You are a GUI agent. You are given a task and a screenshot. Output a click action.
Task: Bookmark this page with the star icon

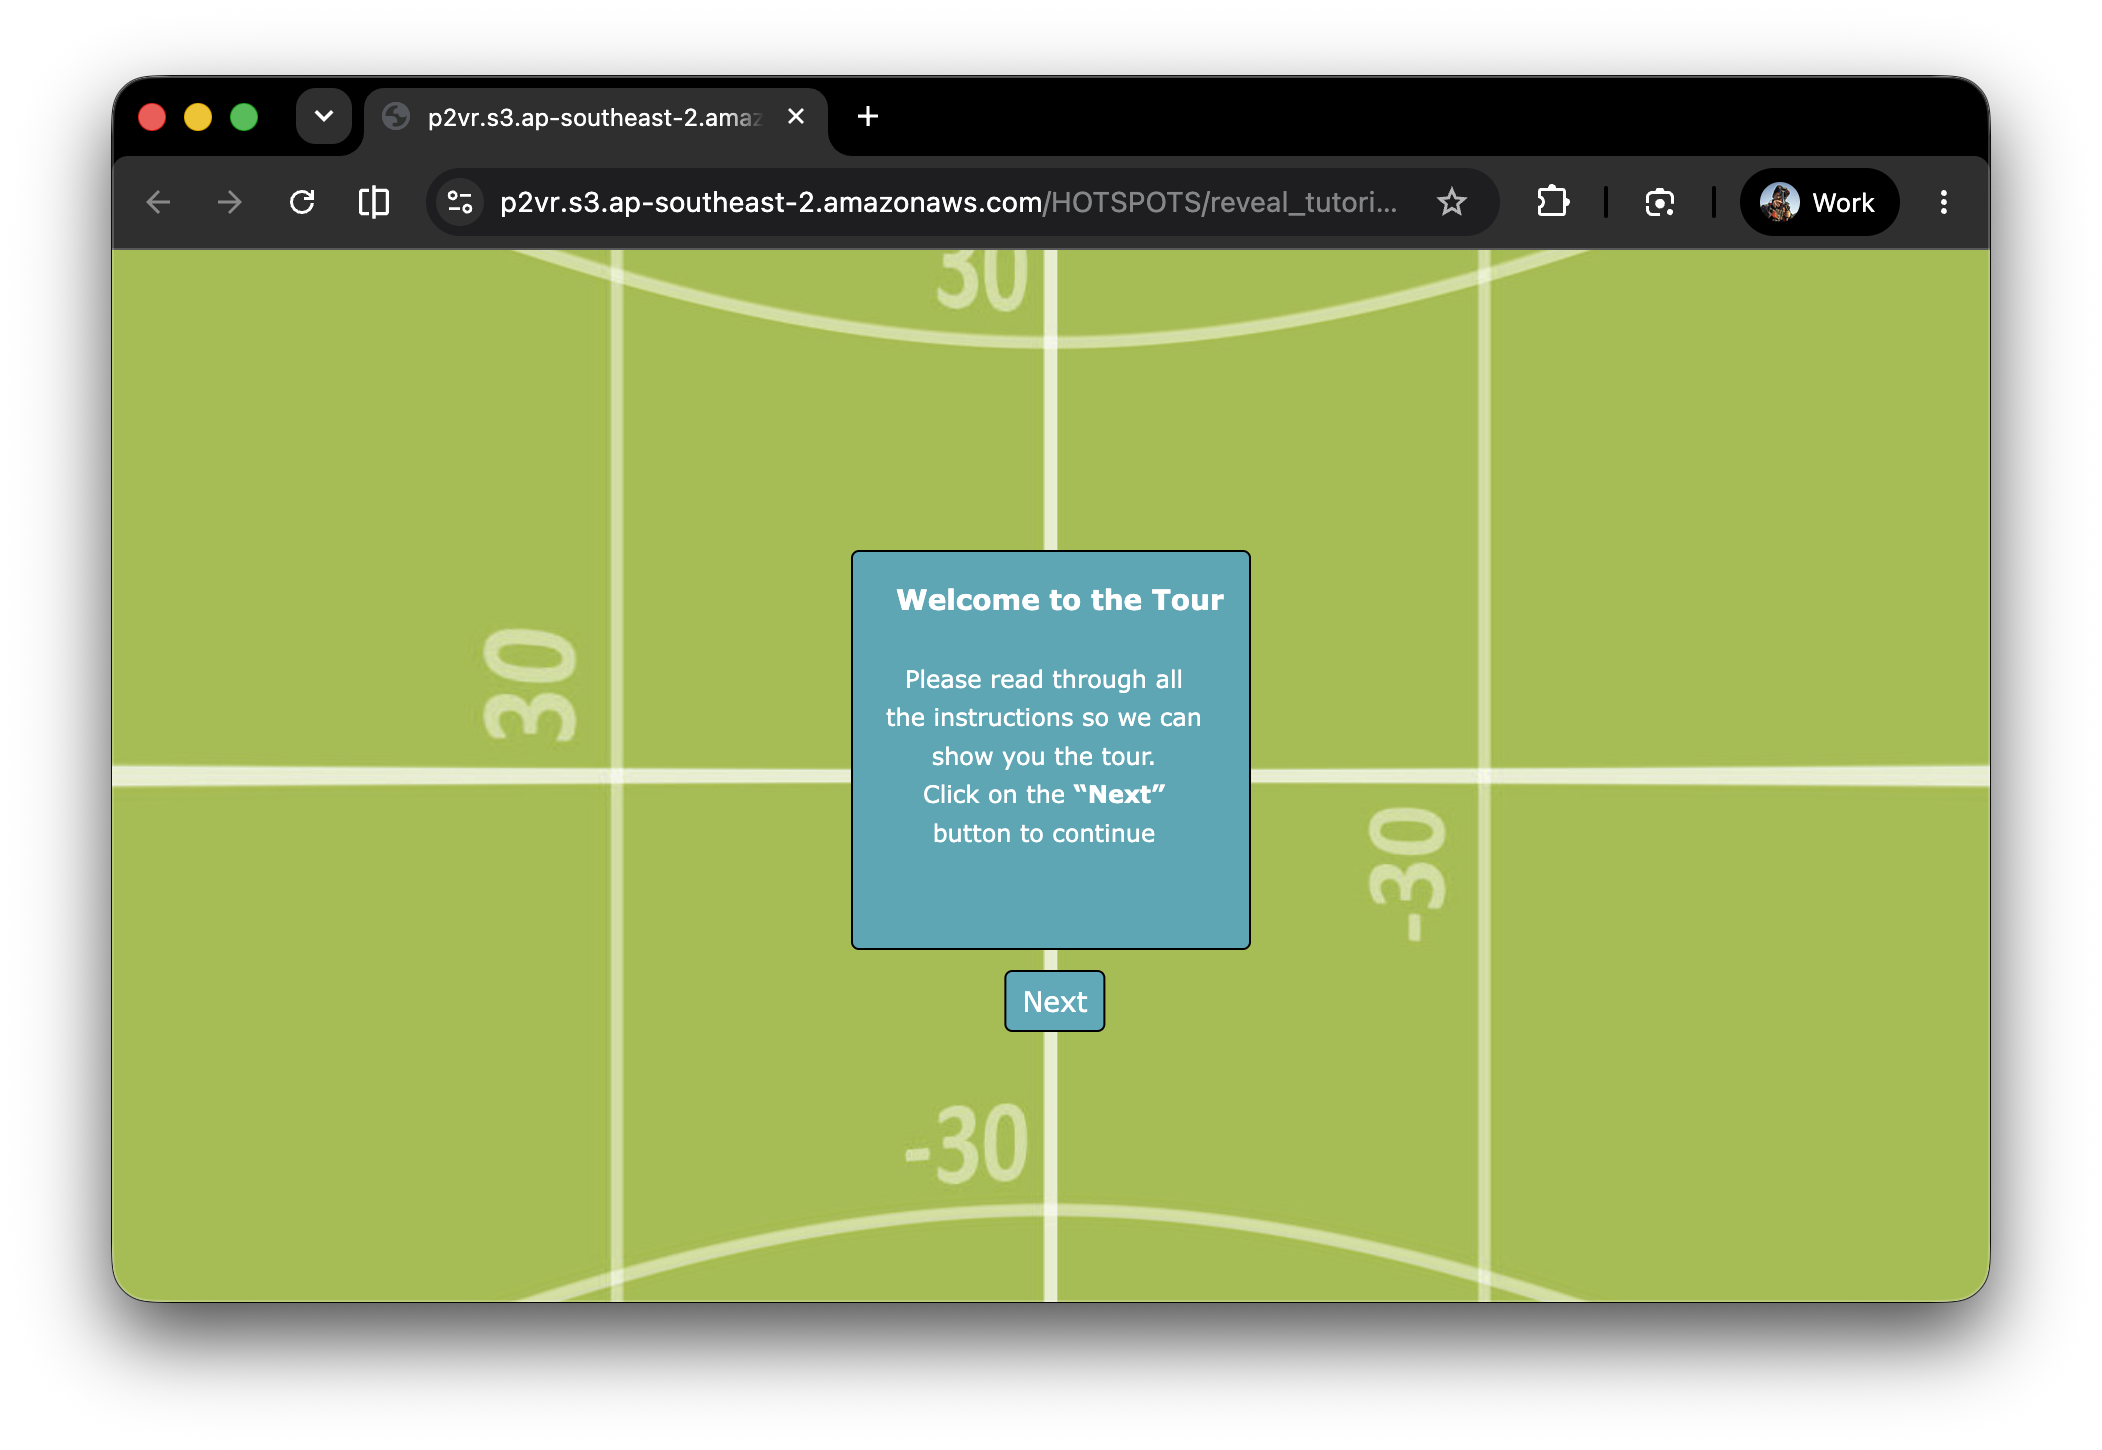(x=1452, y=203)
